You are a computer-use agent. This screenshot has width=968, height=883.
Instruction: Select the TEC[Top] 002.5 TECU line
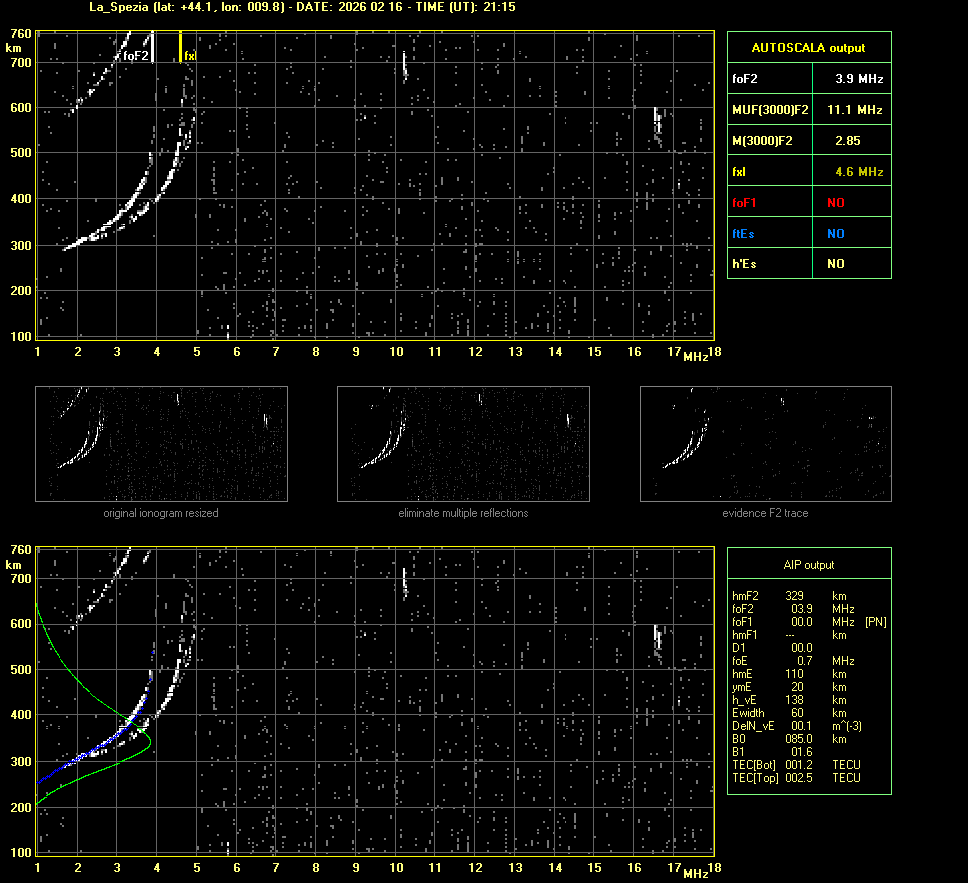(x=796, y=778)
